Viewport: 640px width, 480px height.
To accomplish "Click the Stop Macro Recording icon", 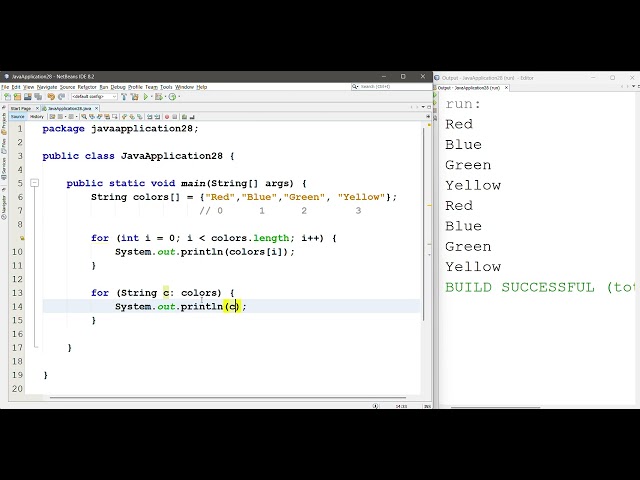I will [175, 117].
